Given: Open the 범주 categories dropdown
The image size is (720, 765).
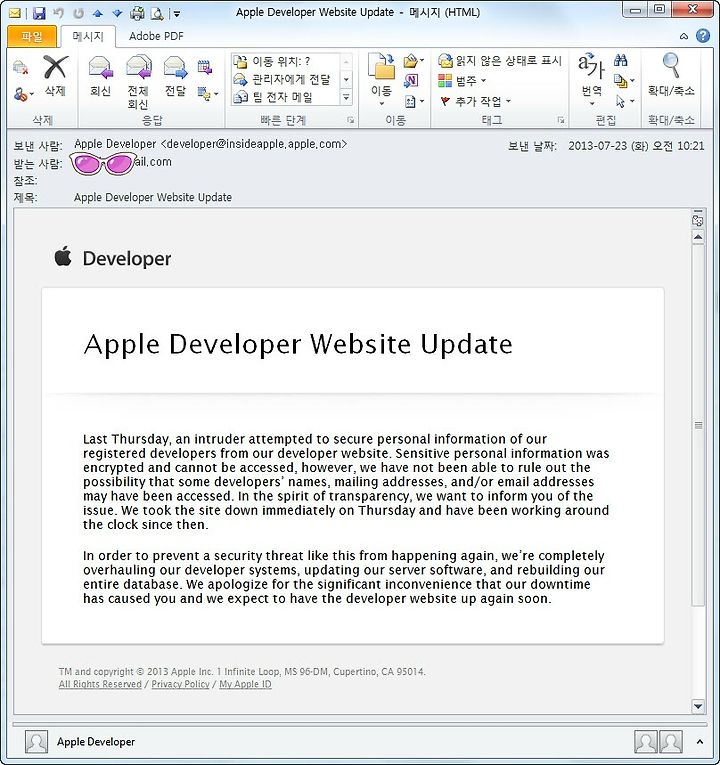Looking at the screenshot, I should tap(462, 81).
